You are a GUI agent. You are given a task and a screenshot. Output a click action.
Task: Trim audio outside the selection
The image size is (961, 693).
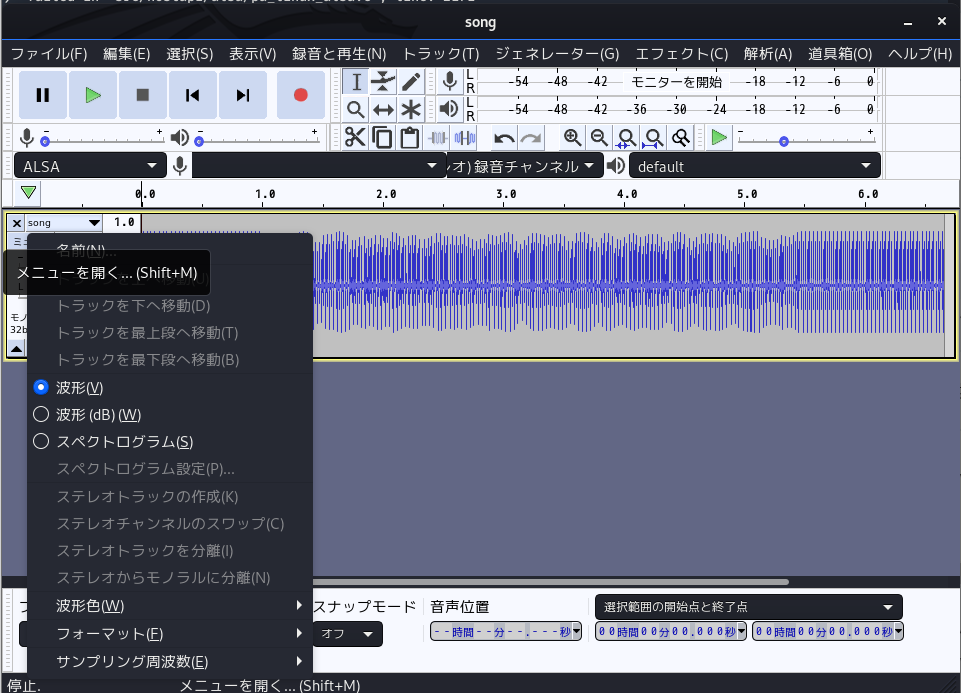[x=438, y=137]
